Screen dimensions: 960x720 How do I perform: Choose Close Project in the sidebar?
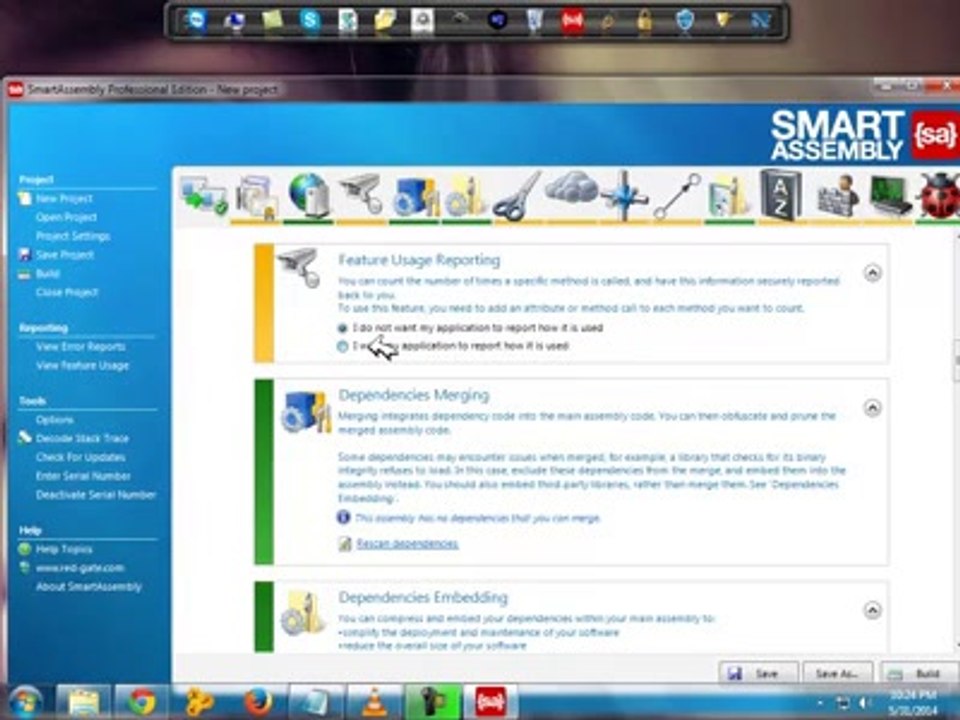point(67,292)
